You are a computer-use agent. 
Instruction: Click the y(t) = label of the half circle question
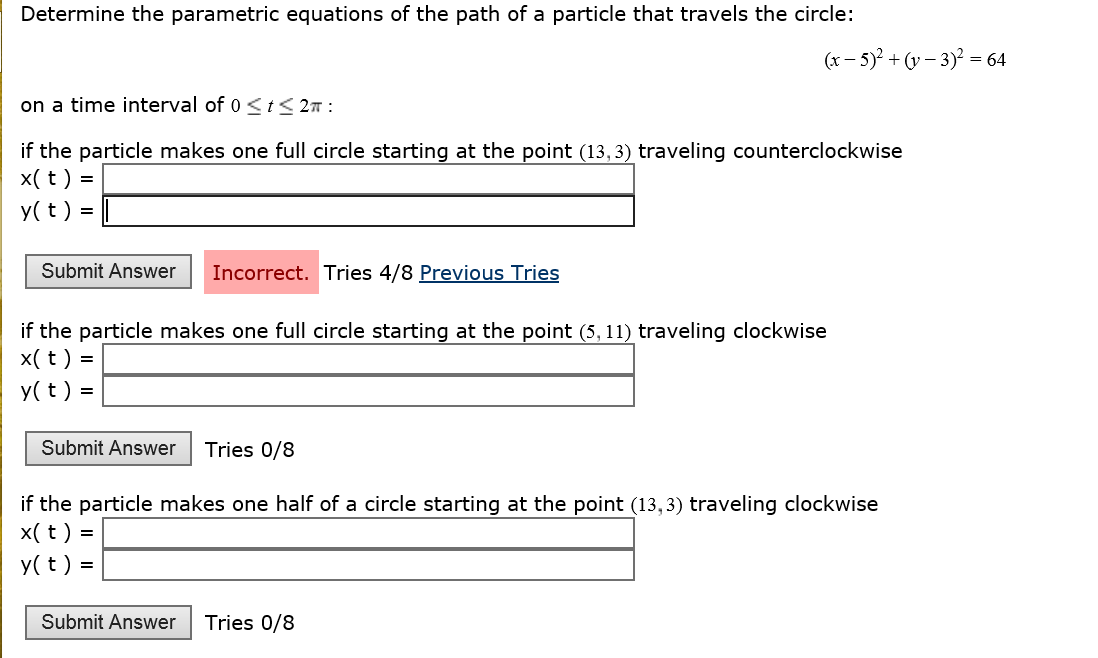pyautogui.click(x=56, y=565)
